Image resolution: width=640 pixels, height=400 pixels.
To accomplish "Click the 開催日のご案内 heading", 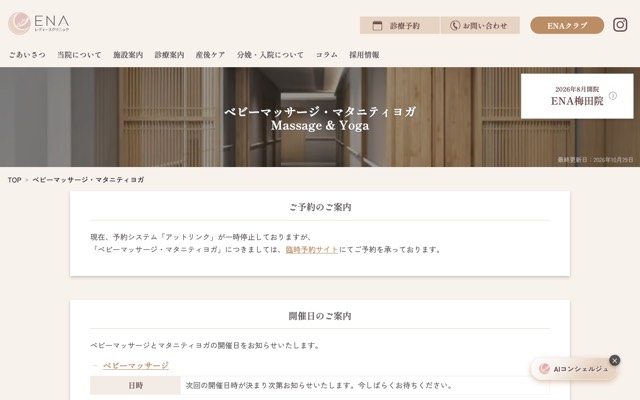I will (x=320, y=316).
